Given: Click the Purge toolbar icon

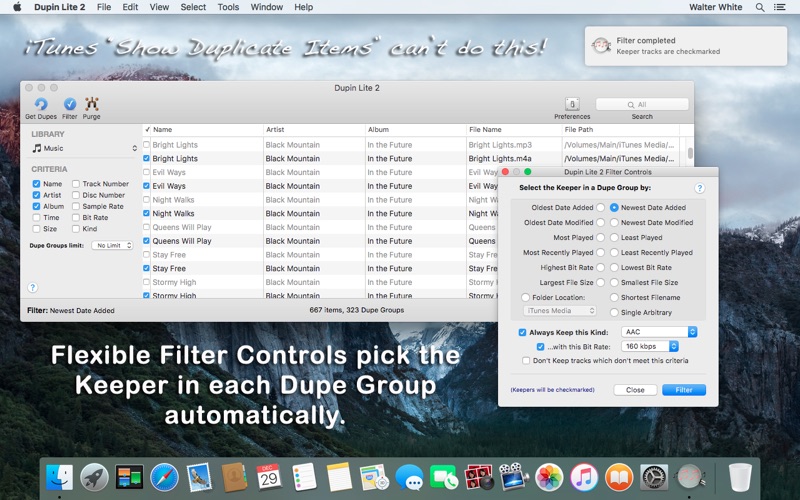Looking at the screenshot, I should pos(92,104).
